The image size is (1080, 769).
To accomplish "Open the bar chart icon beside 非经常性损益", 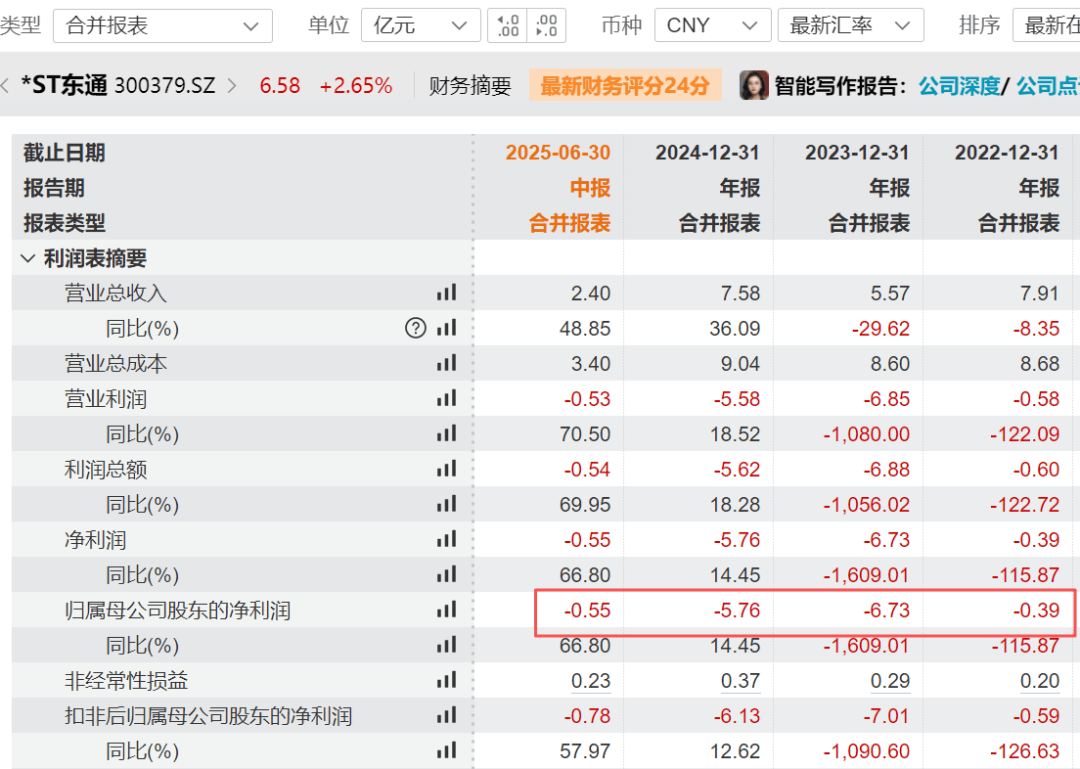I will 447,680.
